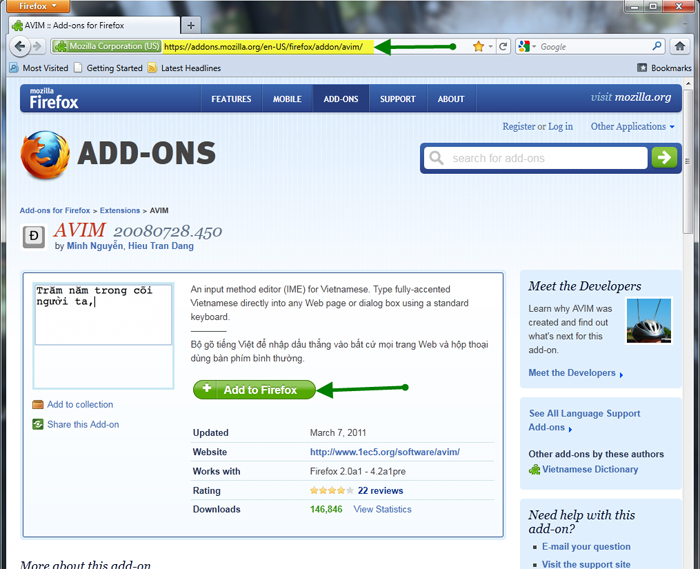Open author Hieu Tran Dang's profile link

161,246
